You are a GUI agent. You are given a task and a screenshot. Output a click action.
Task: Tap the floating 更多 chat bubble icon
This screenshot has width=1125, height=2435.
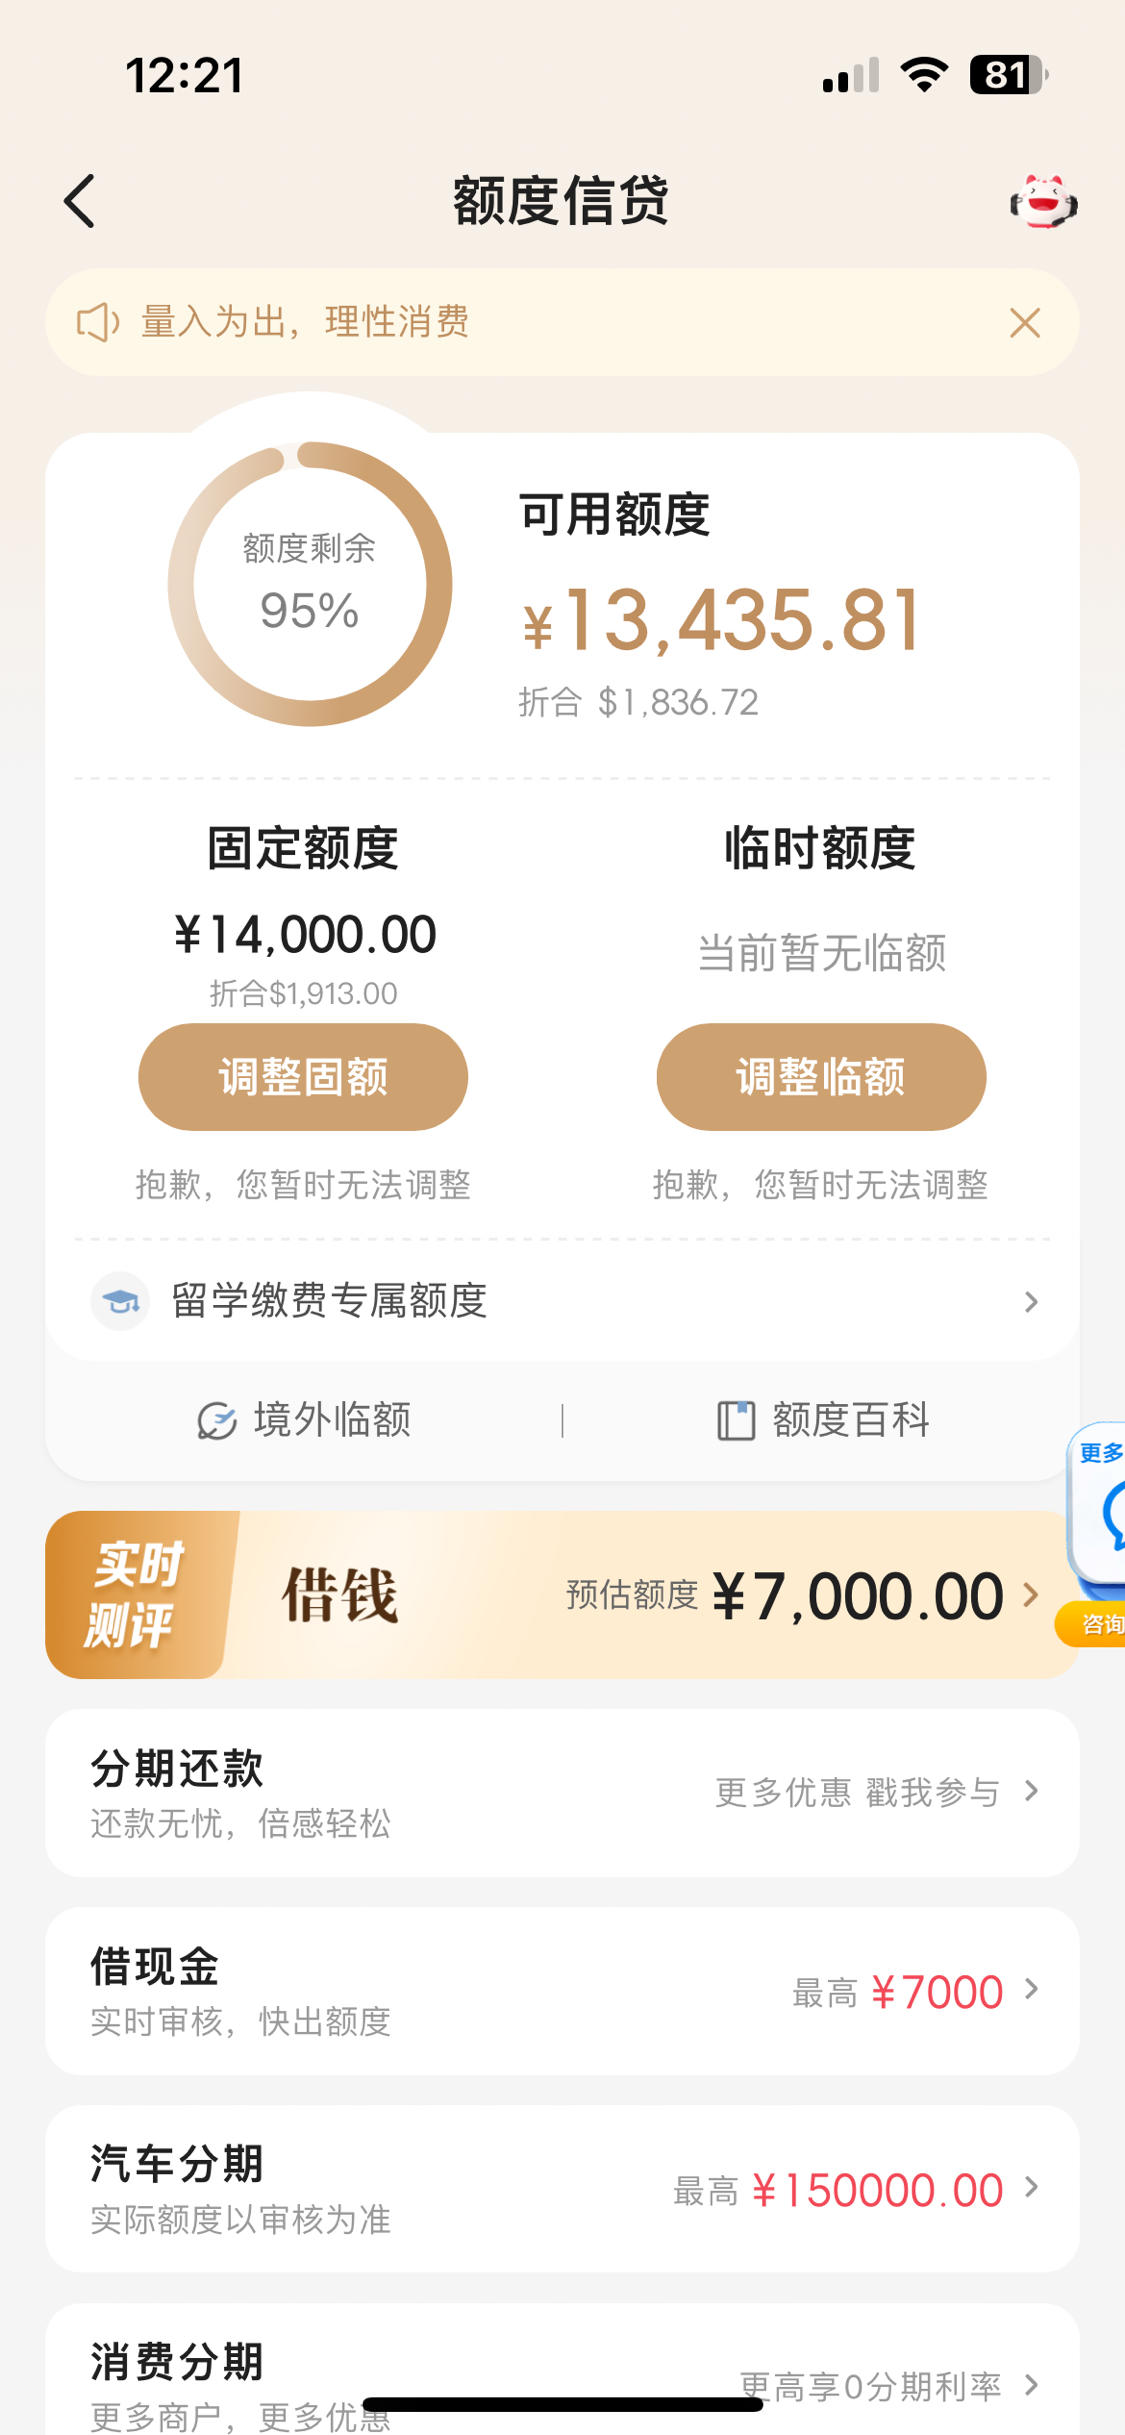[1098, 1502]
